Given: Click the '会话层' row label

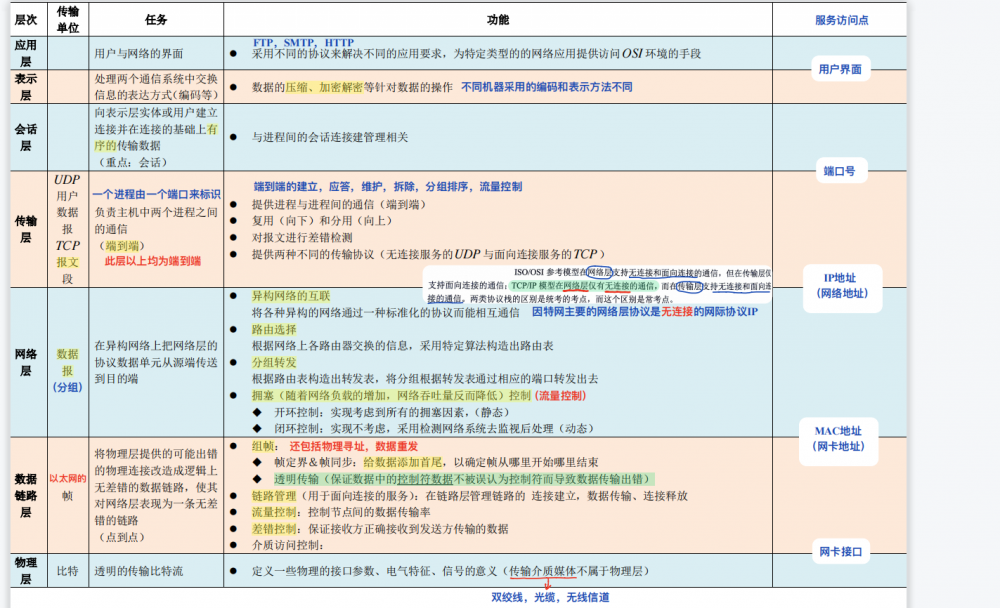Looking at the screenshot, I should (x=26, y=137).
